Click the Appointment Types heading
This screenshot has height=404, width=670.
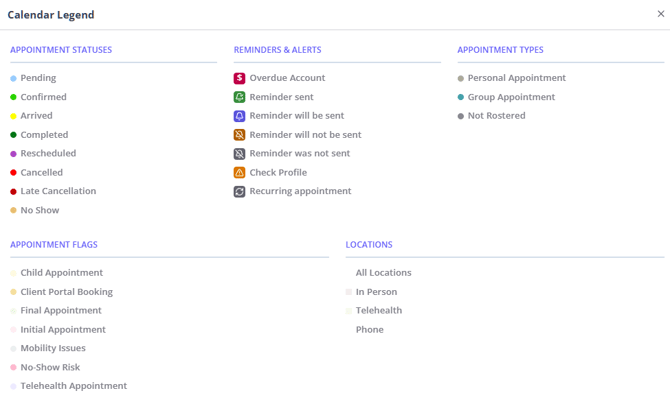click(x=500, y=50)
